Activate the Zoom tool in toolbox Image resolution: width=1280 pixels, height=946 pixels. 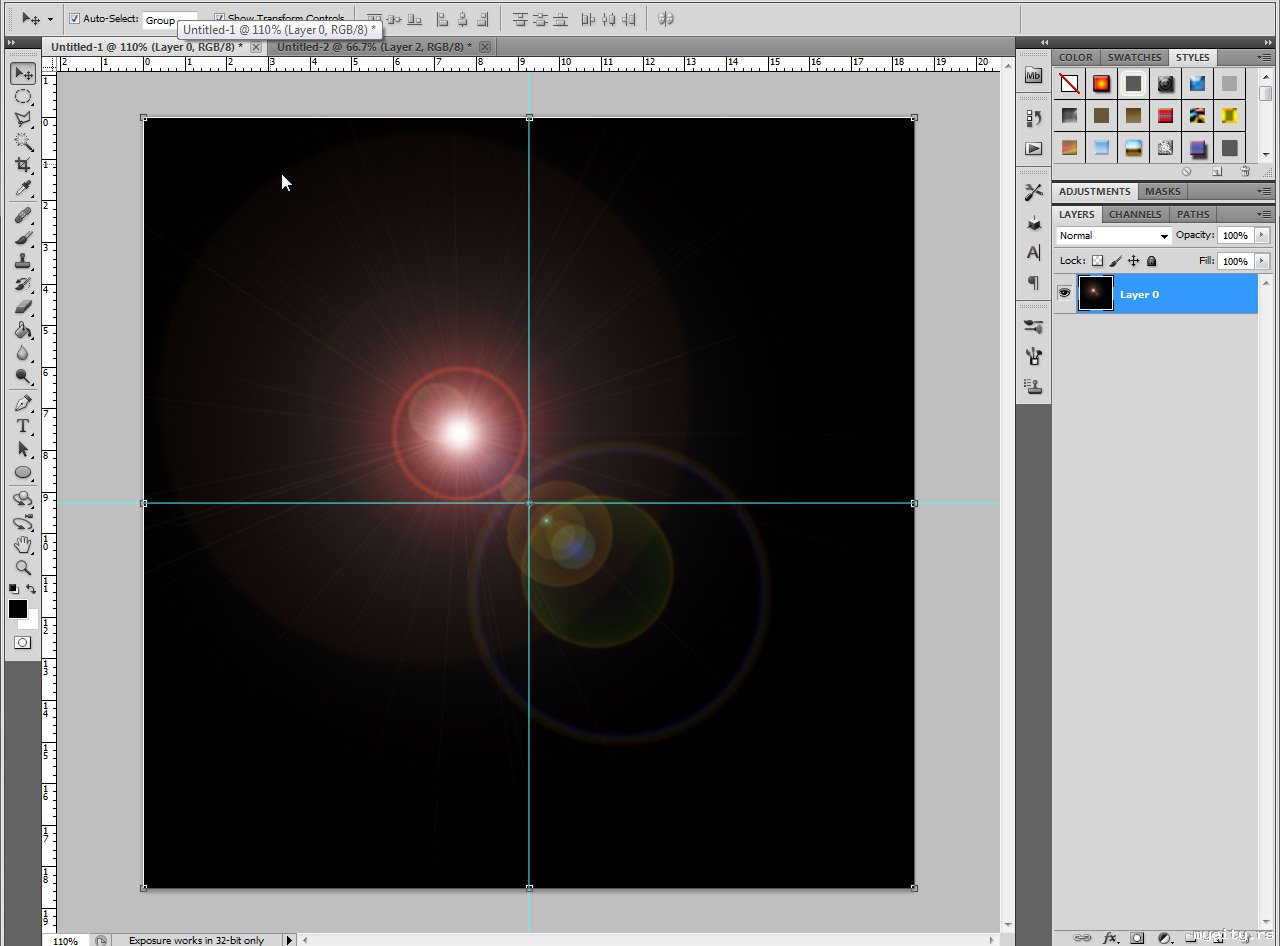(x=23, y=567)
